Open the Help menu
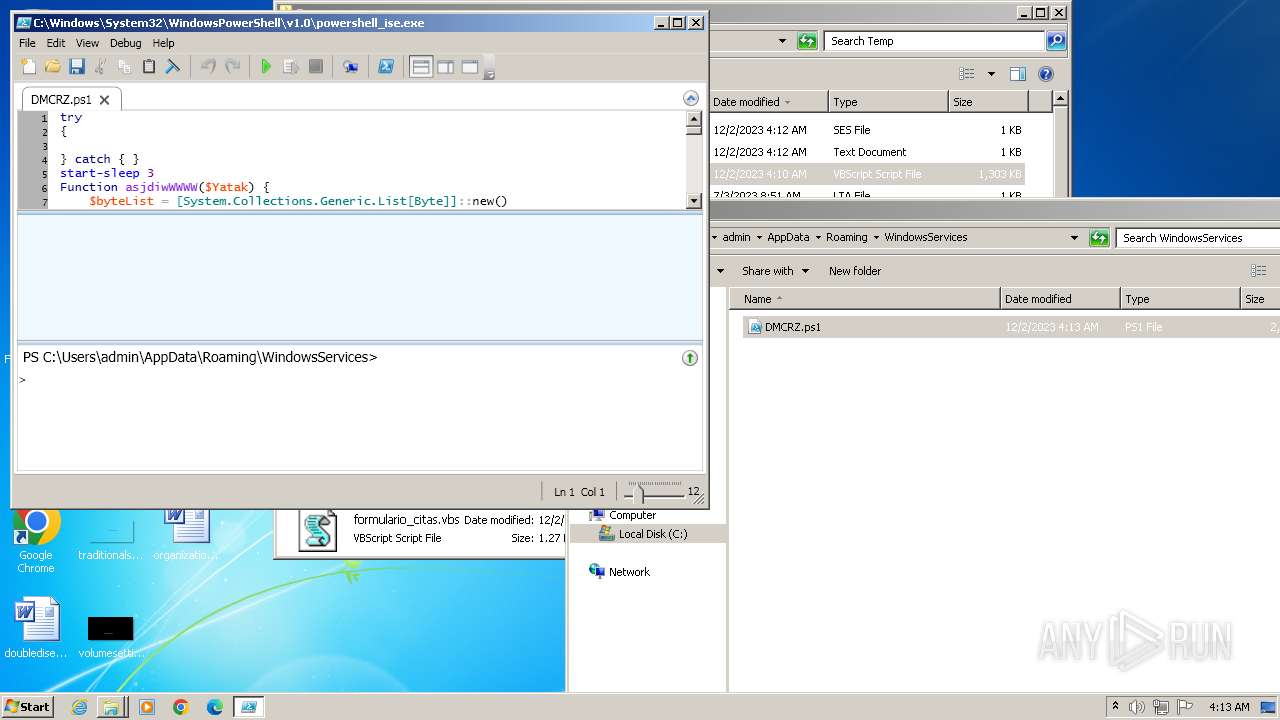The image size is (1280, 720). click(x=163, y=43)
